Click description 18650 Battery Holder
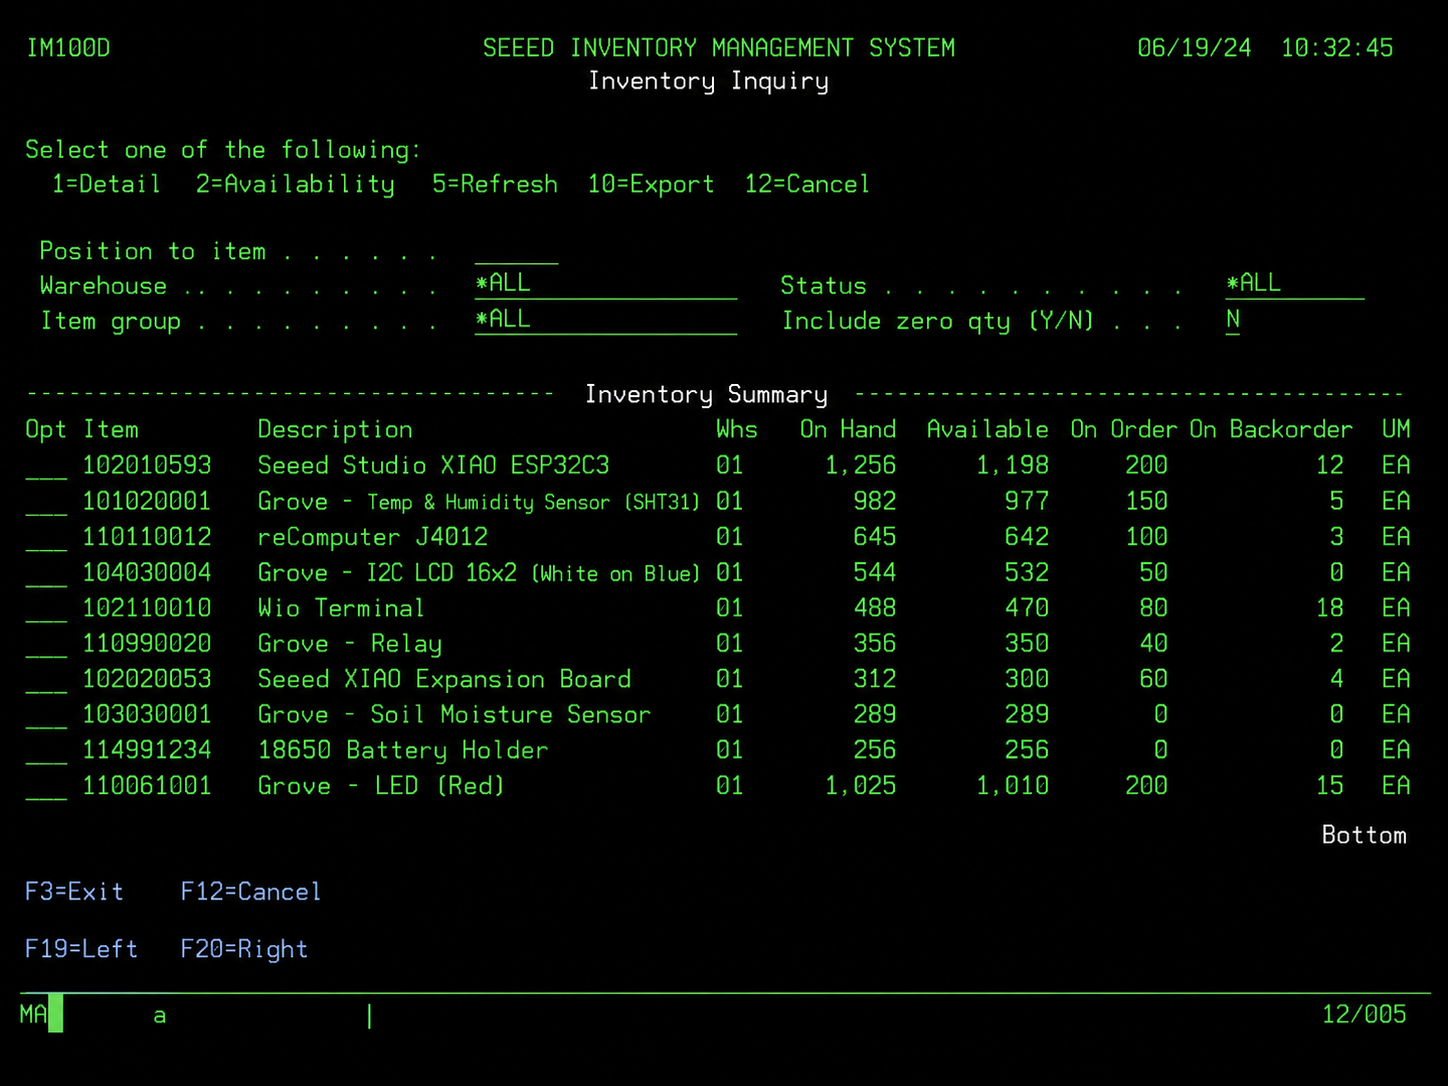Screen dimensions: 1448x1086 pos(403,751)
